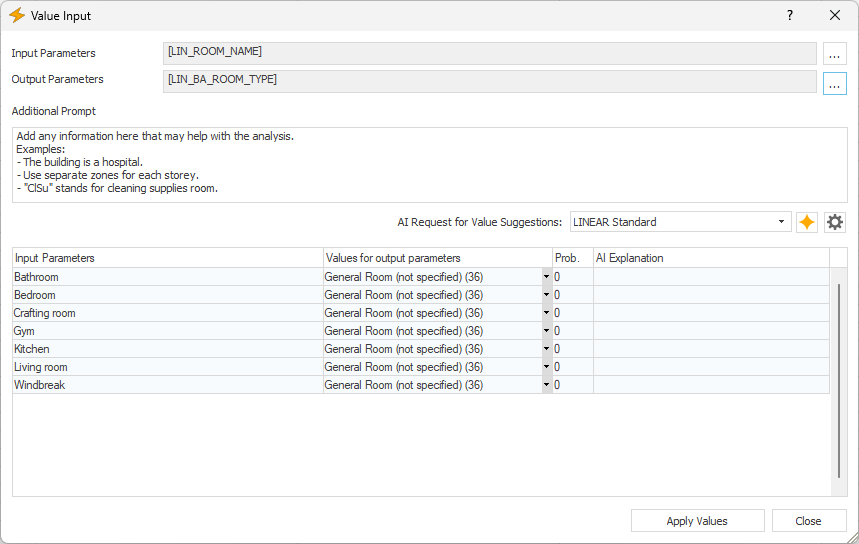Image resolution: width=859 pixels, height=544 pixels.
Task: Click the Prob. column header
Action: coord(572,258)
